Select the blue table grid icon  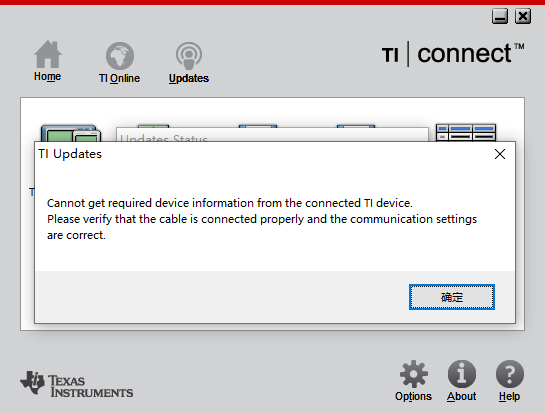coord(466,132)
